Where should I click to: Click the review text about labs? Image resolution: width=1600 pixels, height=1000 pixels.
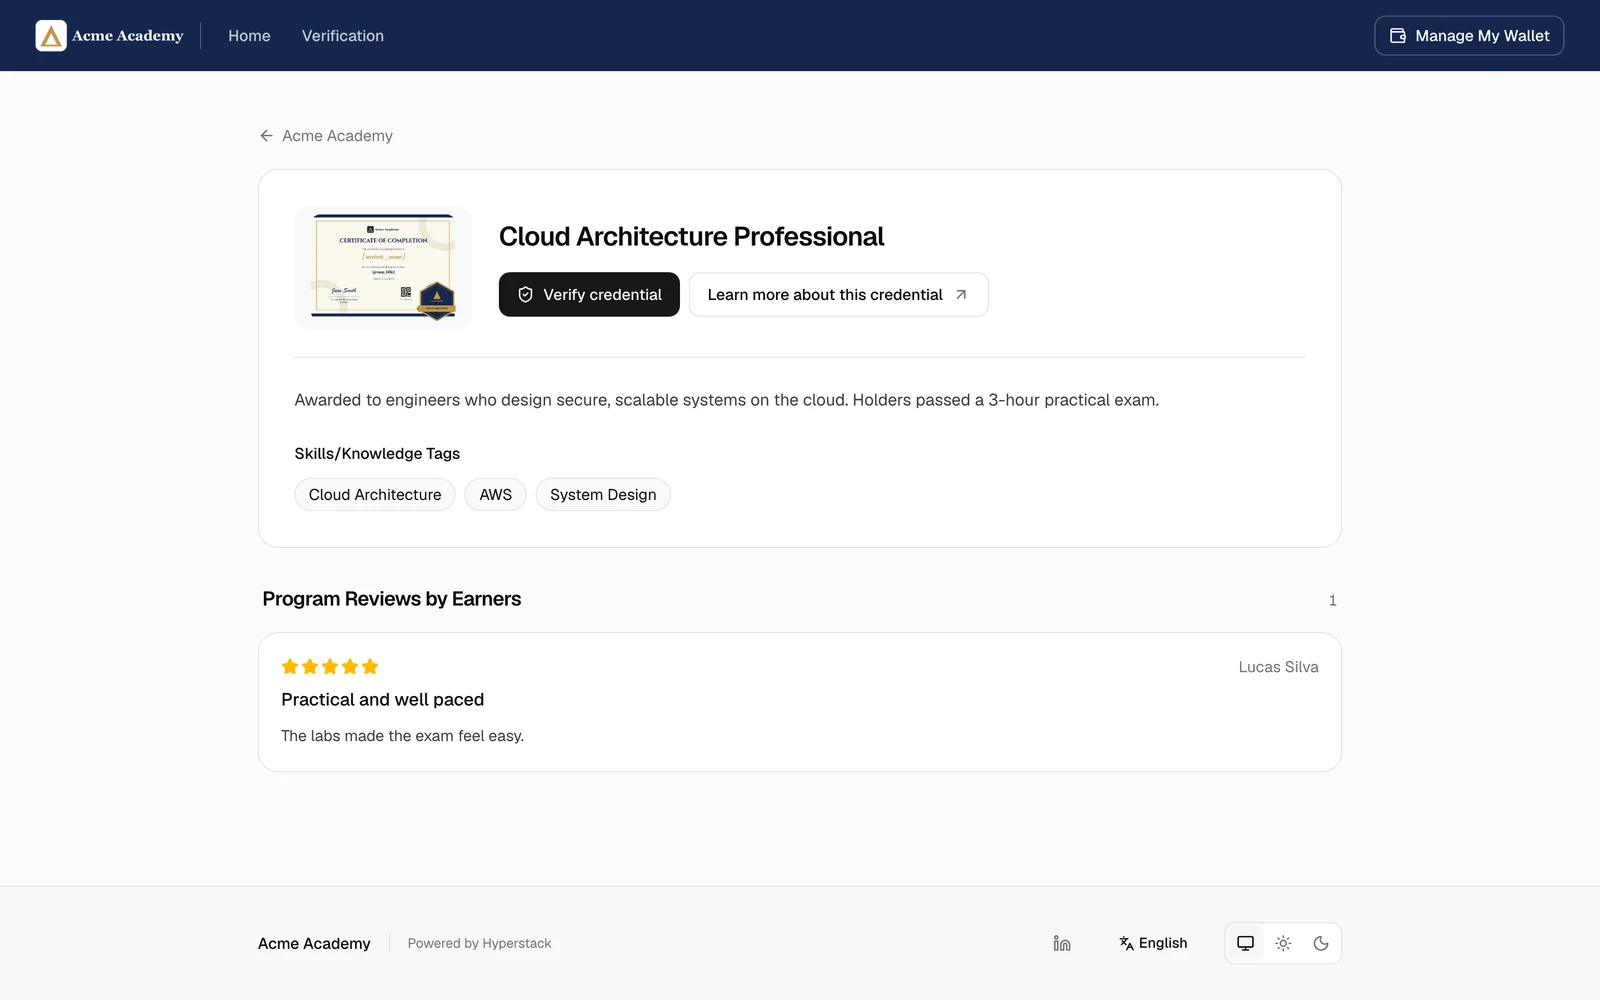coord(402,736)
